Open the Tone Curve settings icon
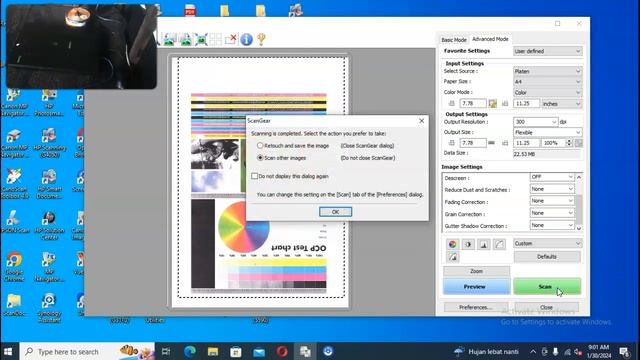The height and width of the screenshot is (360, 640). tap(499, 244)
